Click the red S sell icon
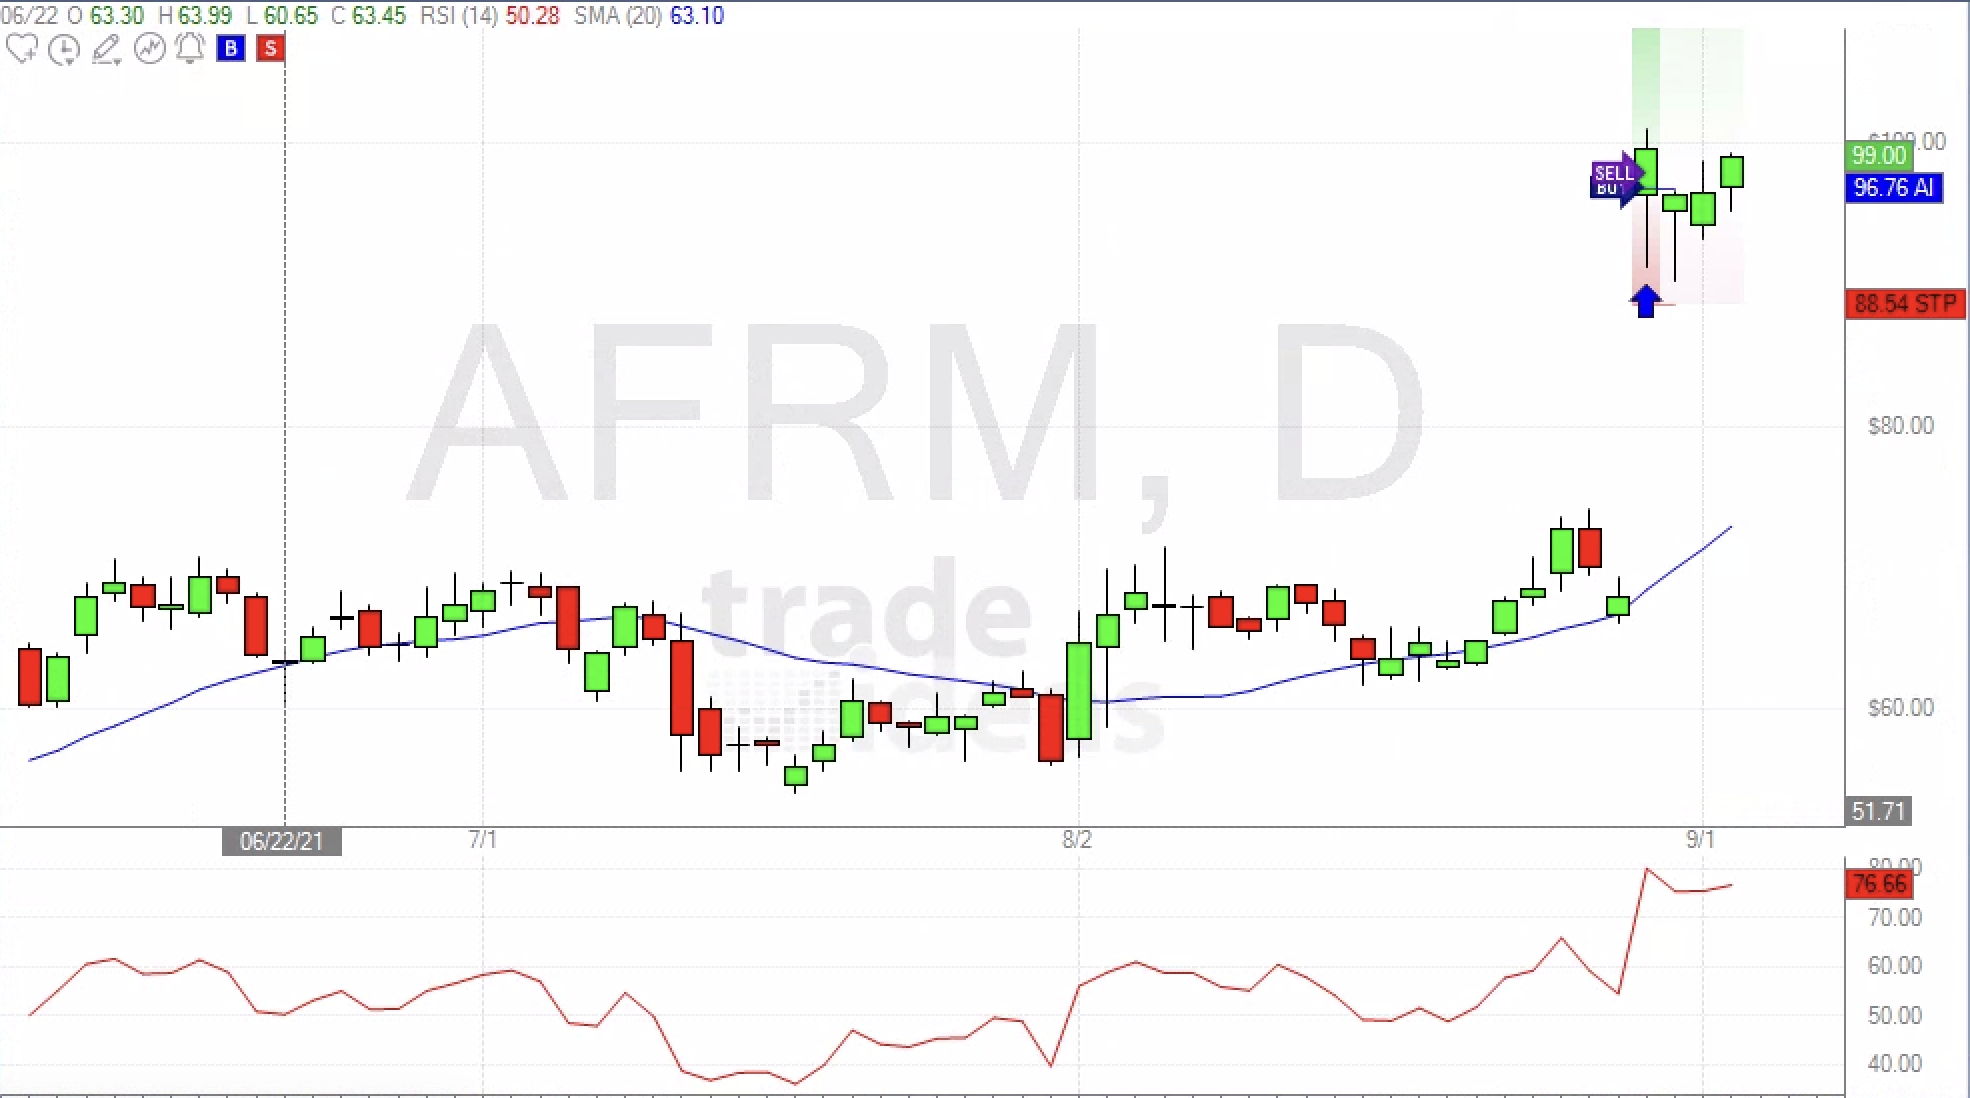 pyautogui.click(x=269, y=48)
